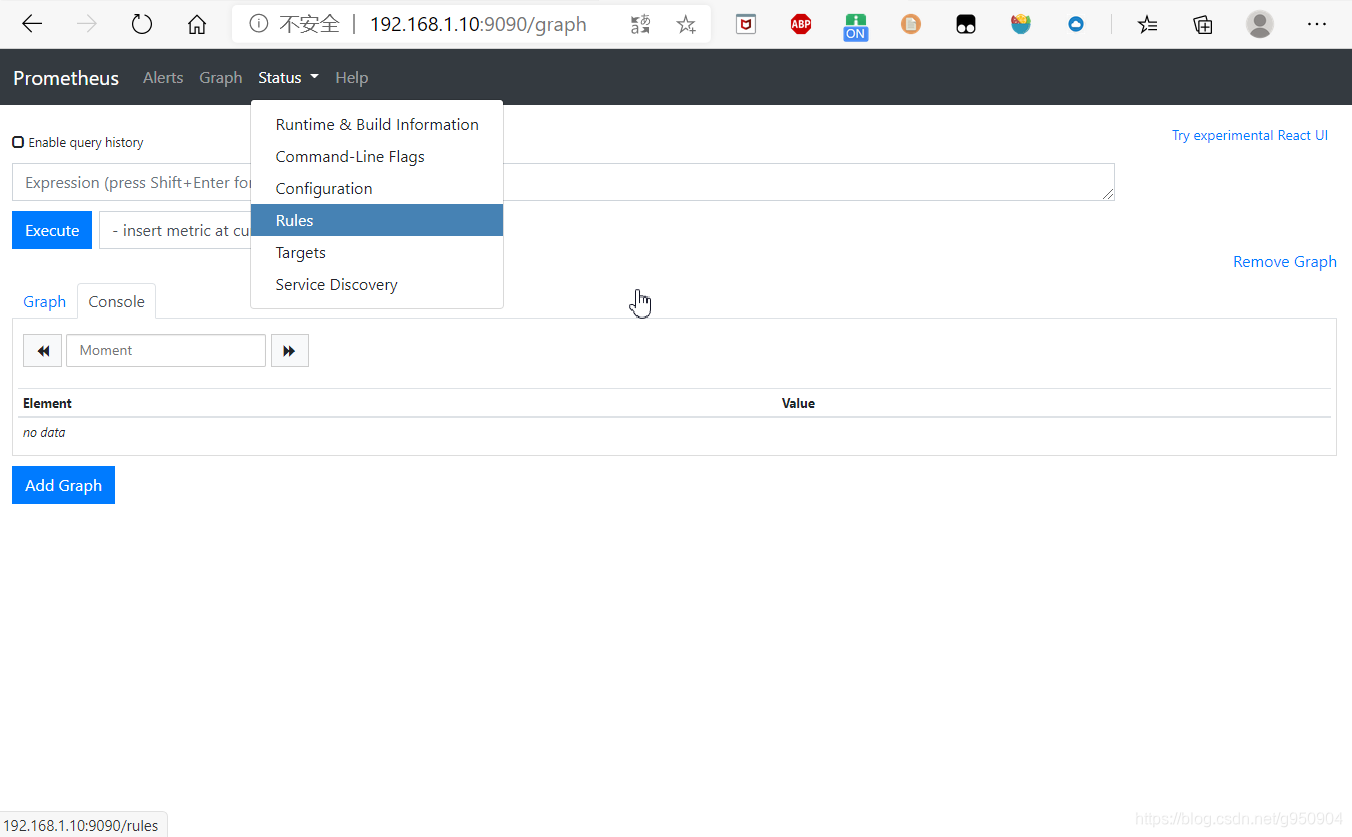Open the insert metric at cursor dropdown

tap(176, 230)
